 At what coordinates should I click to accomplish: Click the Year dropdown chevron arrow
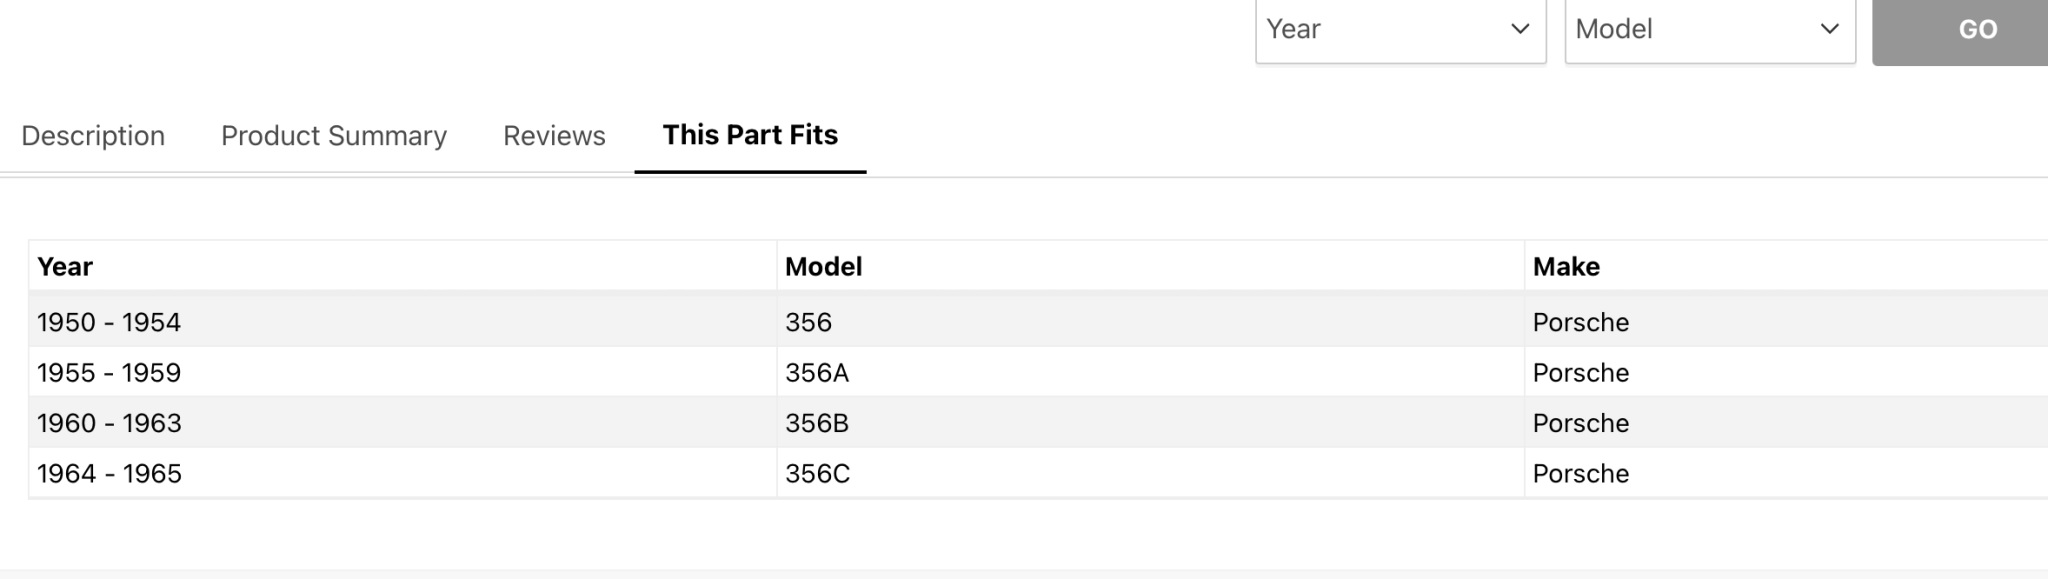pos(1520,29)
